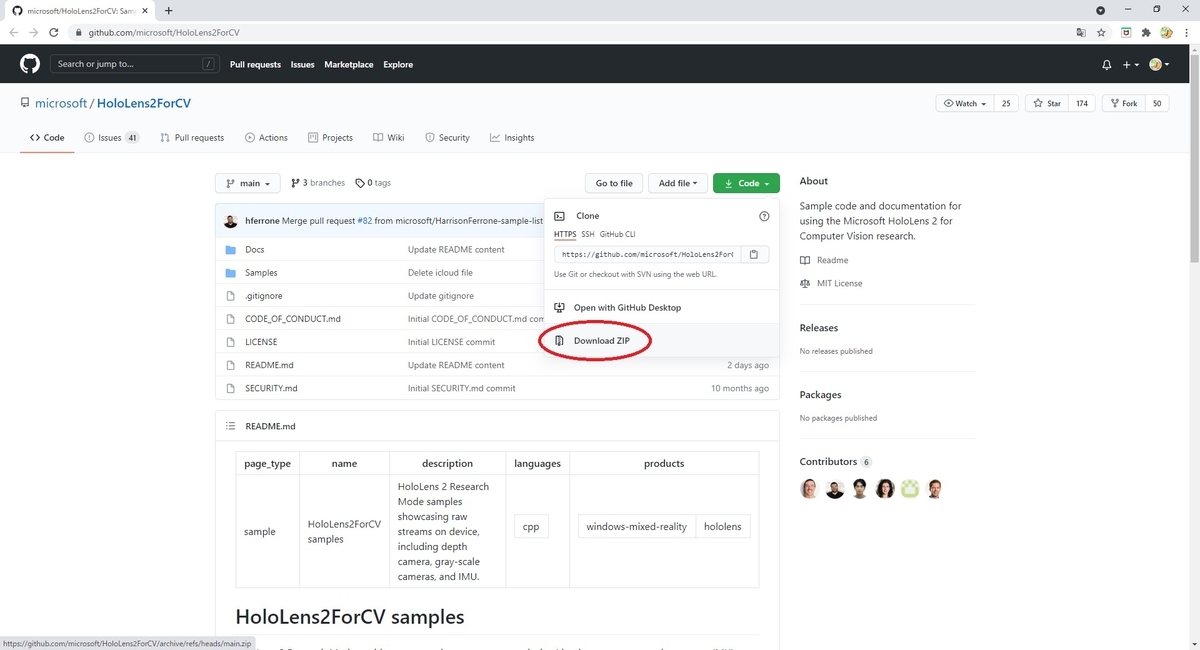Fork the repository
This screenshot has height=650, width=1200.
(x=1123, y=103)
